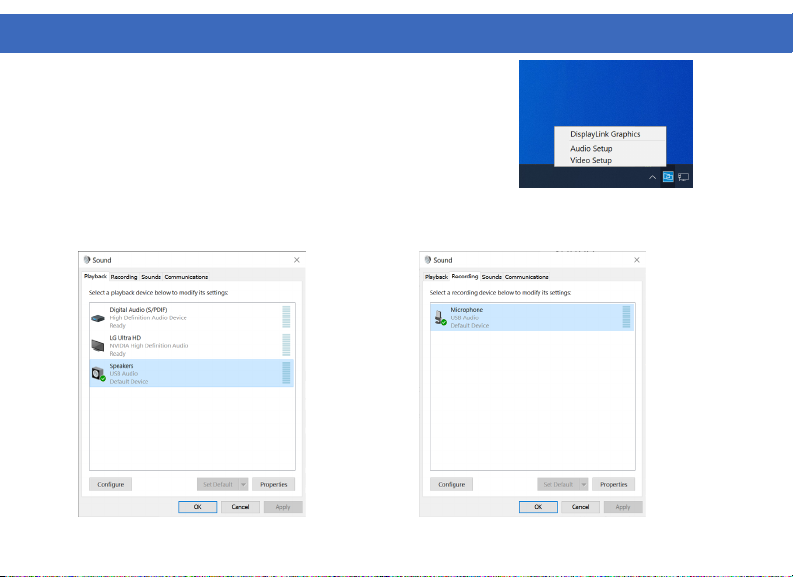793x577 pixels.
Task: Select Microphone USB Audio recording device
Action: click(x=532, y=318)
